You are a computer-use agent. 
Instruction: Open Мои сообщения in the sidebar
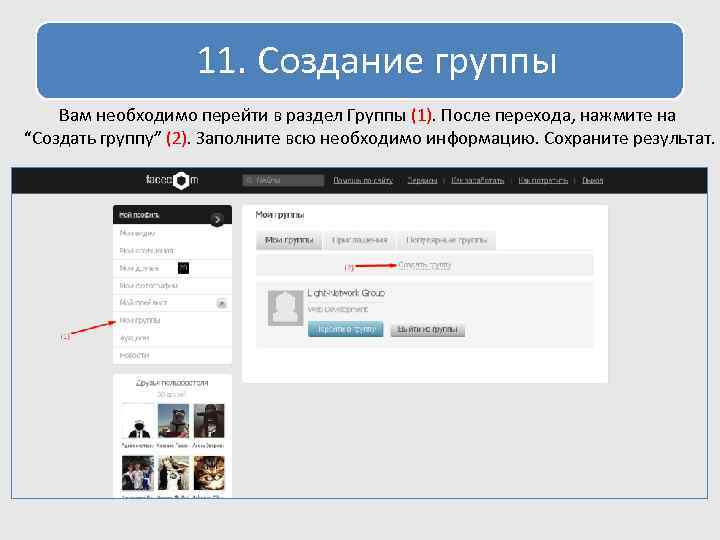pos(147,251)
